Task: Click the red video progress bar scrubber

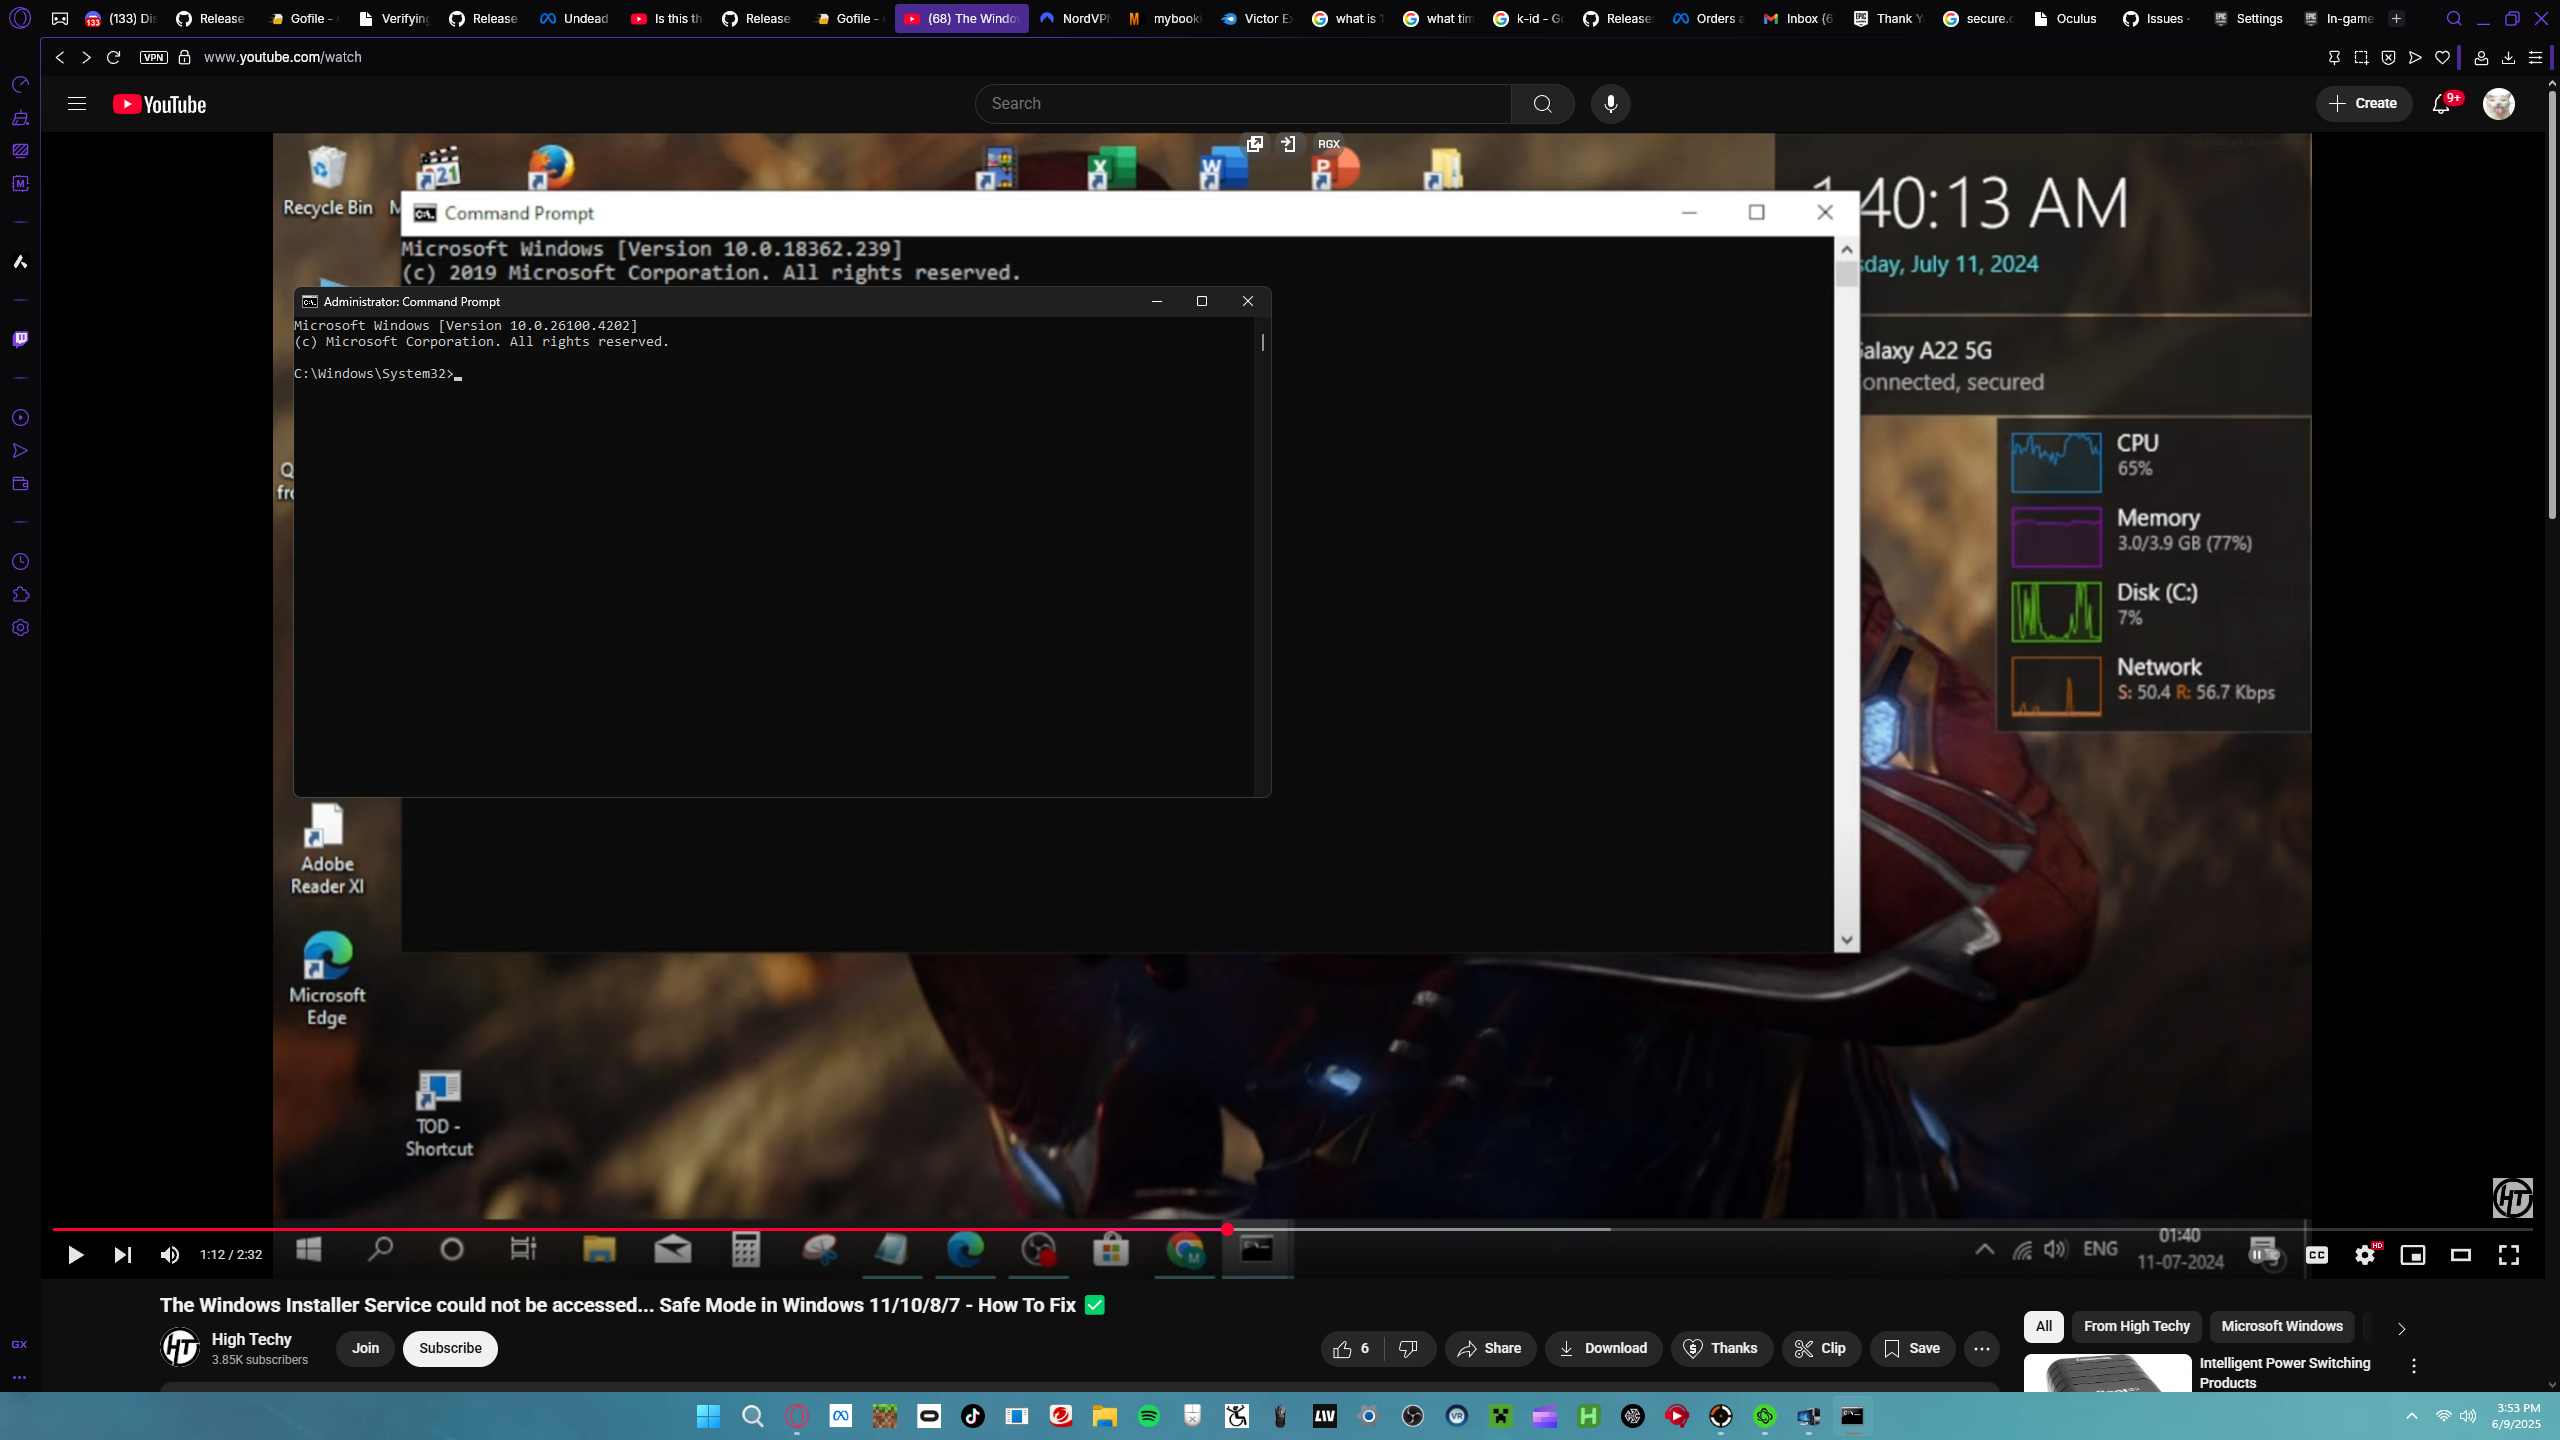Action: 1227,1229
